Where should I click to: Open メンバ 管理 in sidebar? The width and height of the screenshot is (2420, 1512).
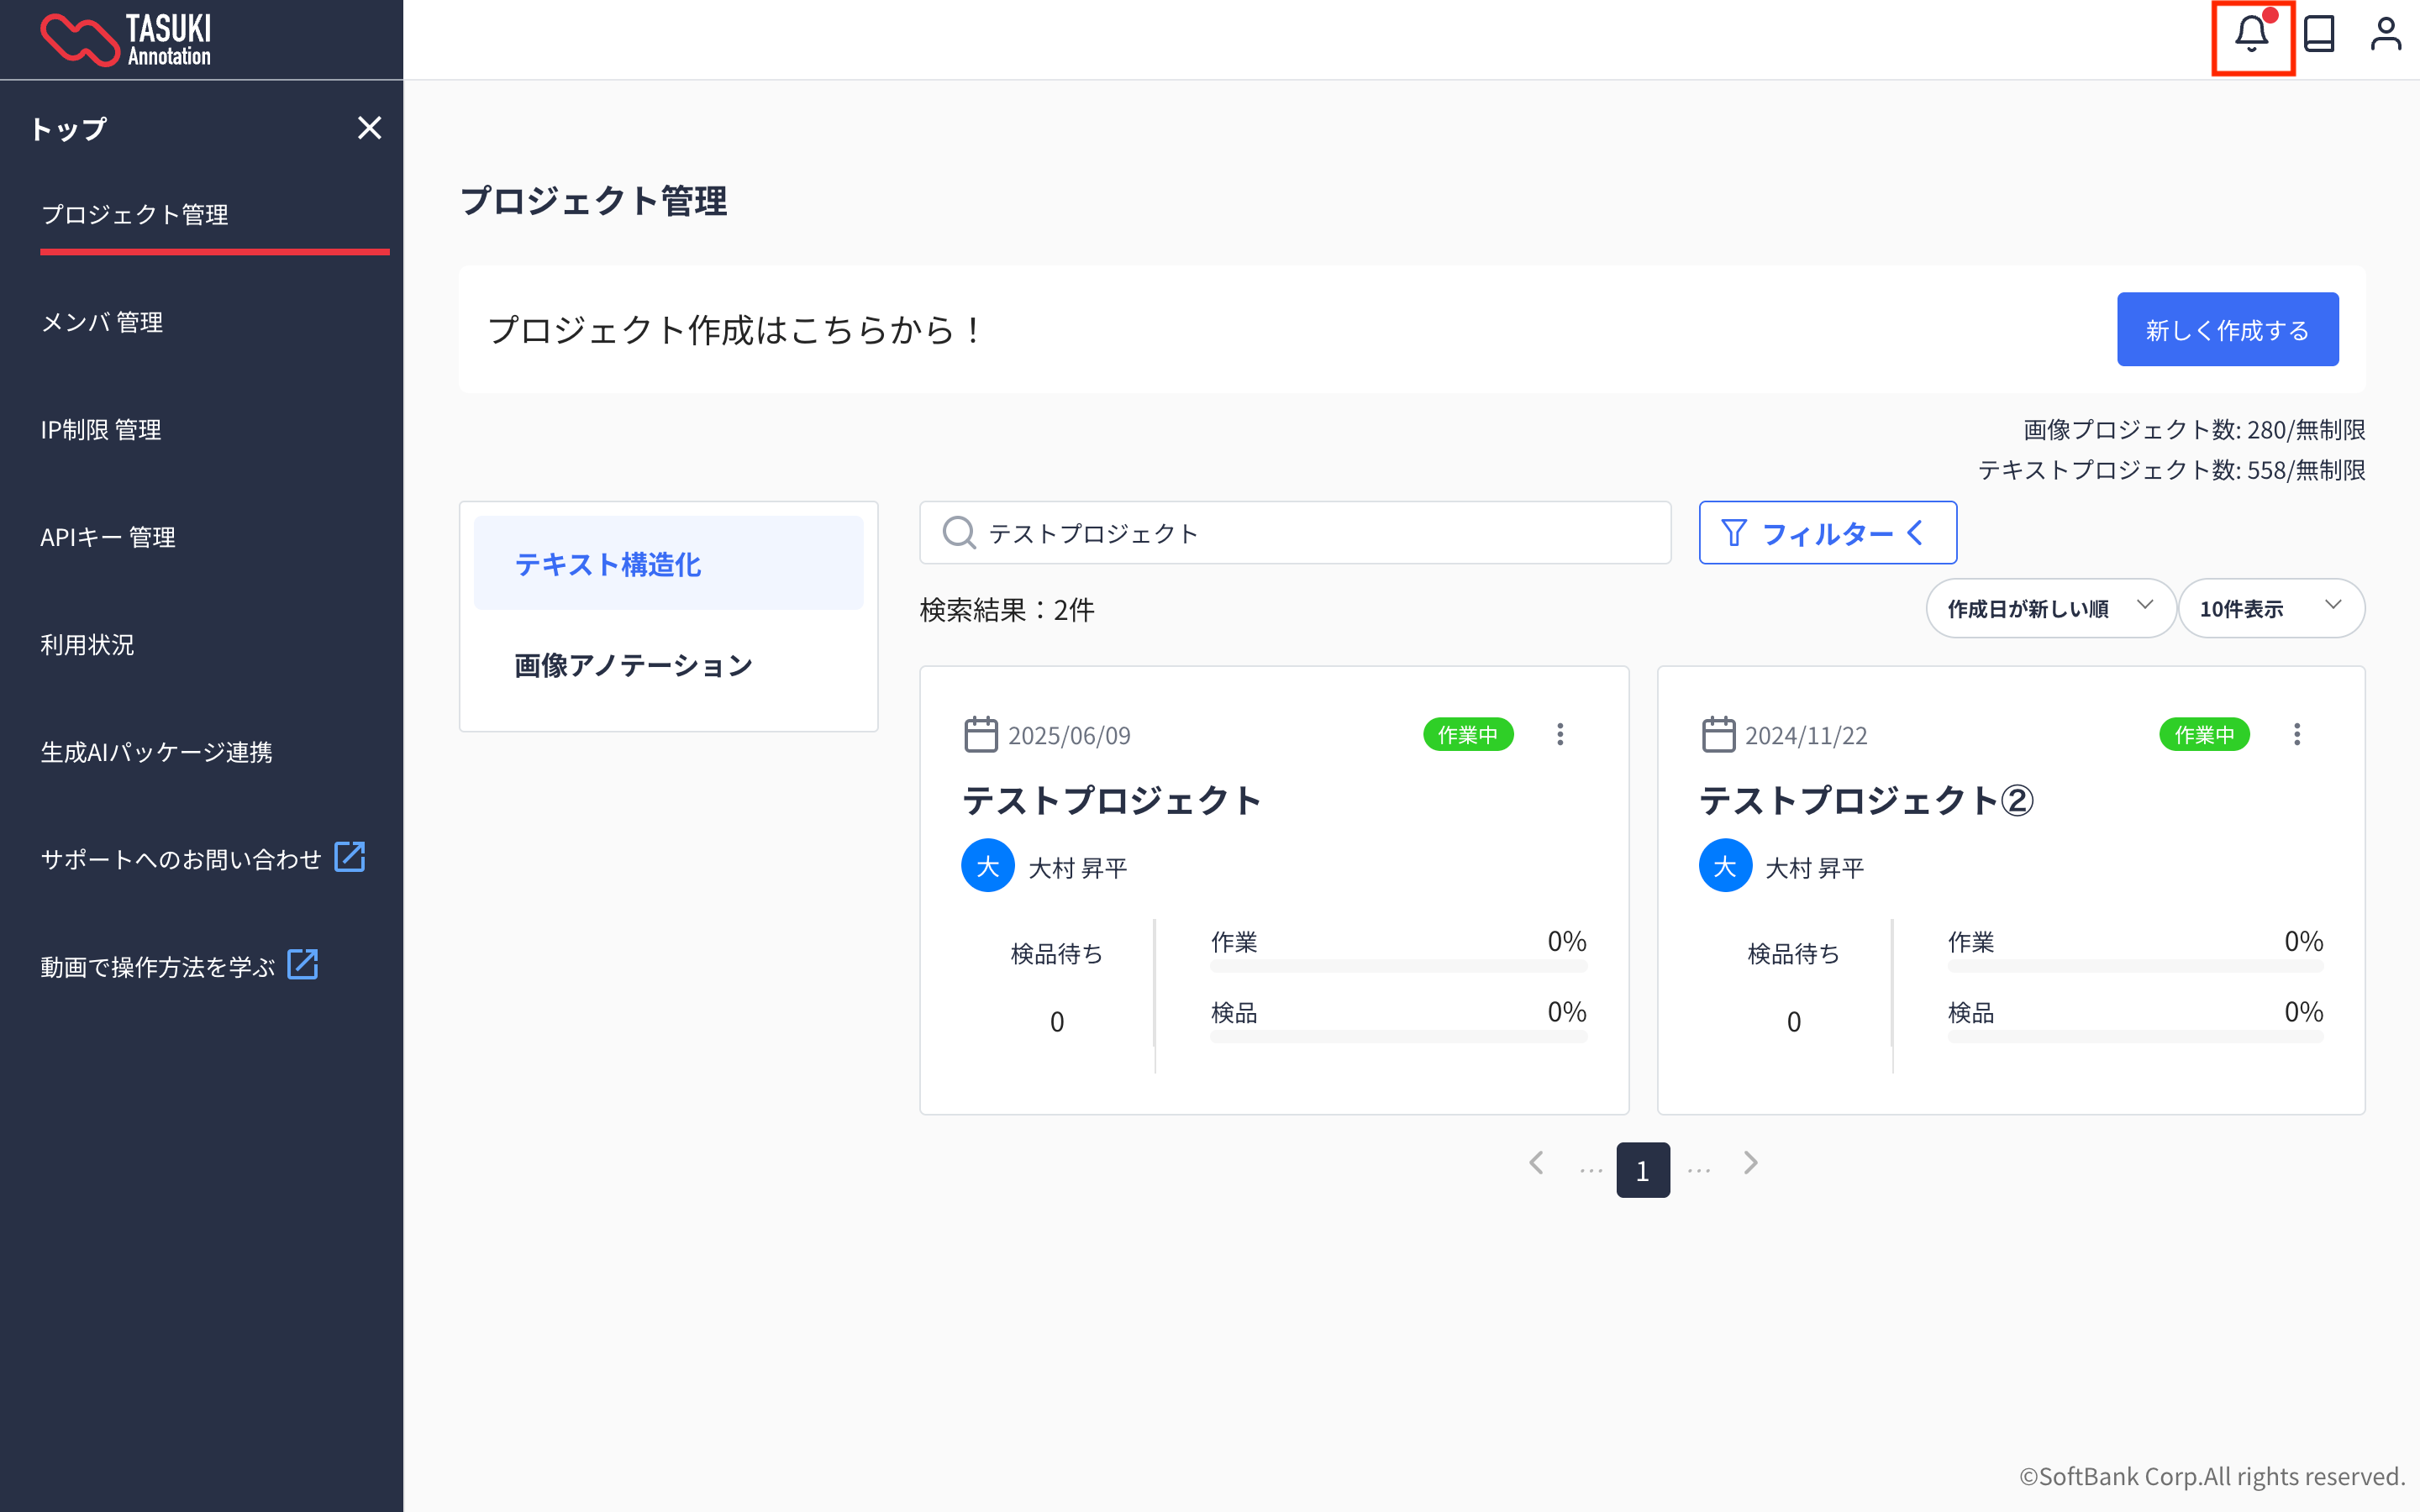coord(102,322)
